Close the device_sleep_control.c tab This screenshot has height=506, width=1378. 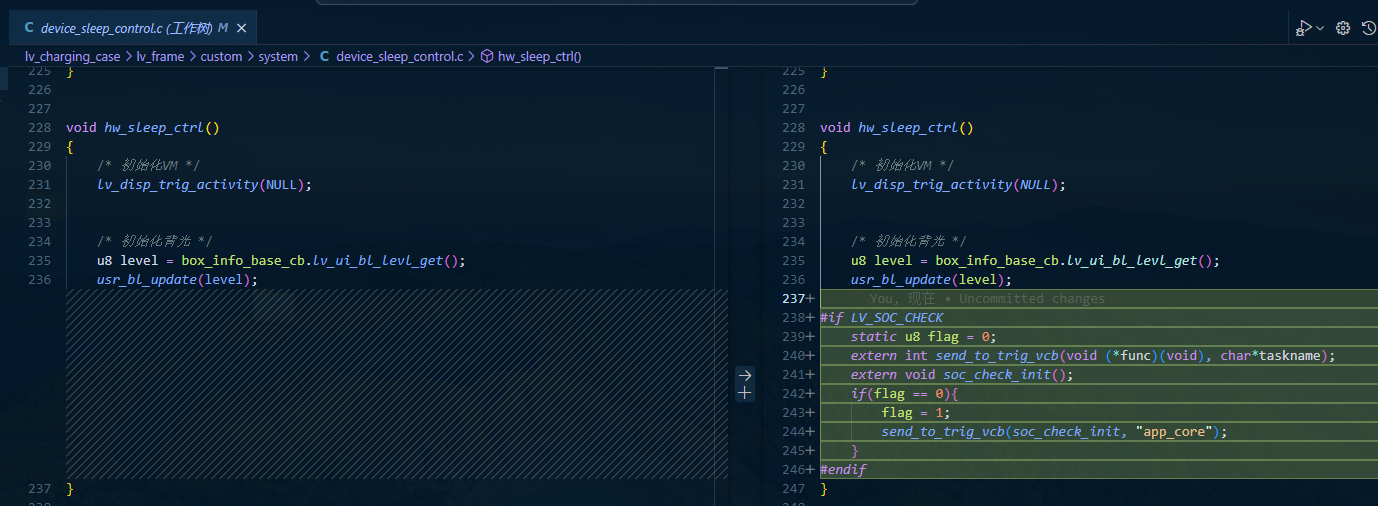pyautogui.click(x=243, y=28)
